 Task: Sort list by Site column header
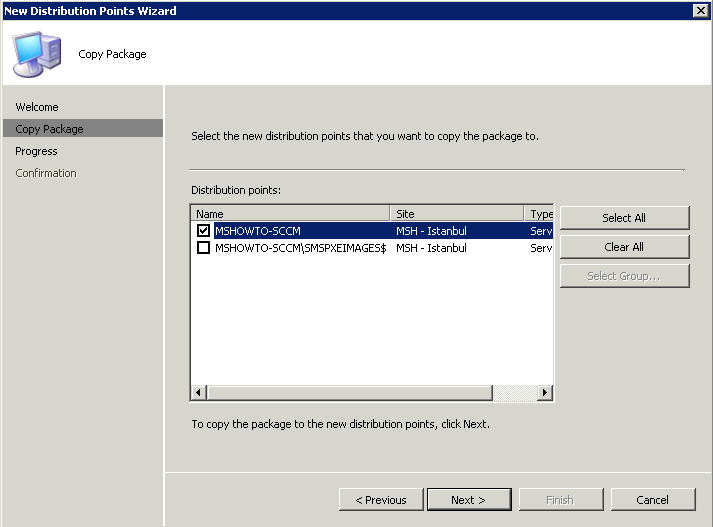(x=457, y=214)
